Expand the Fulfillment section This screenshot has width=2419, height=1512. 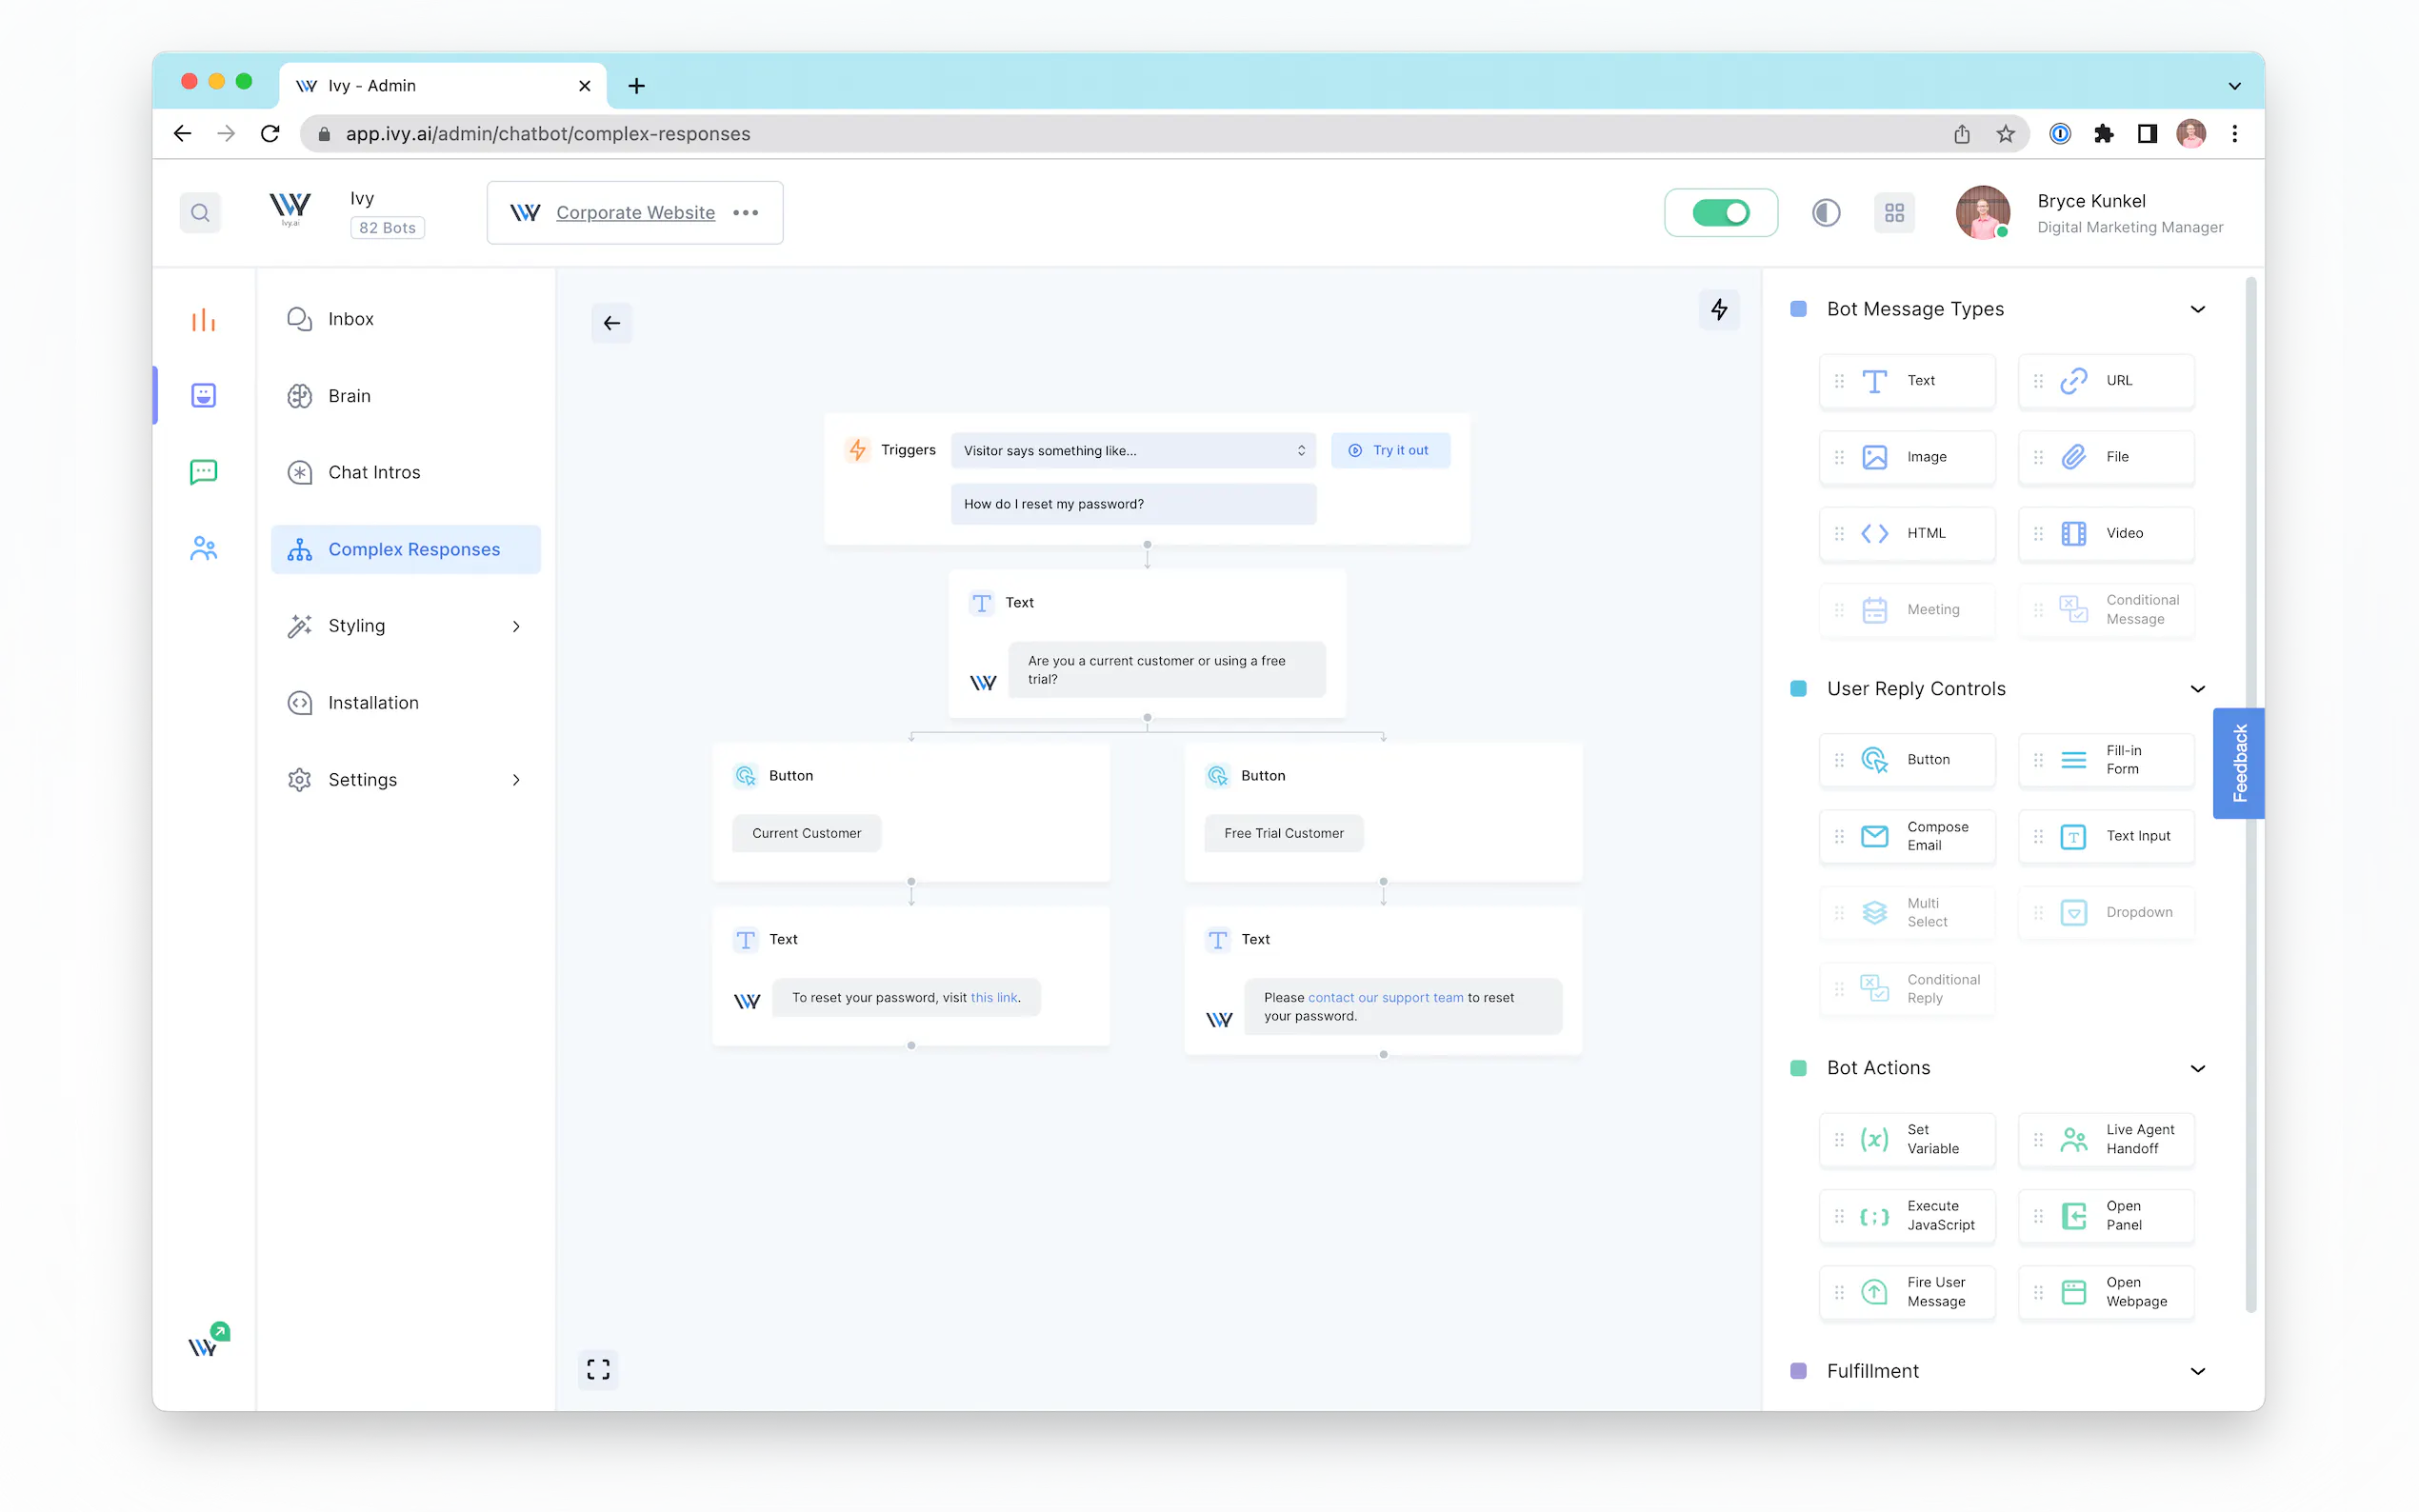[x=2197, y=1371]
